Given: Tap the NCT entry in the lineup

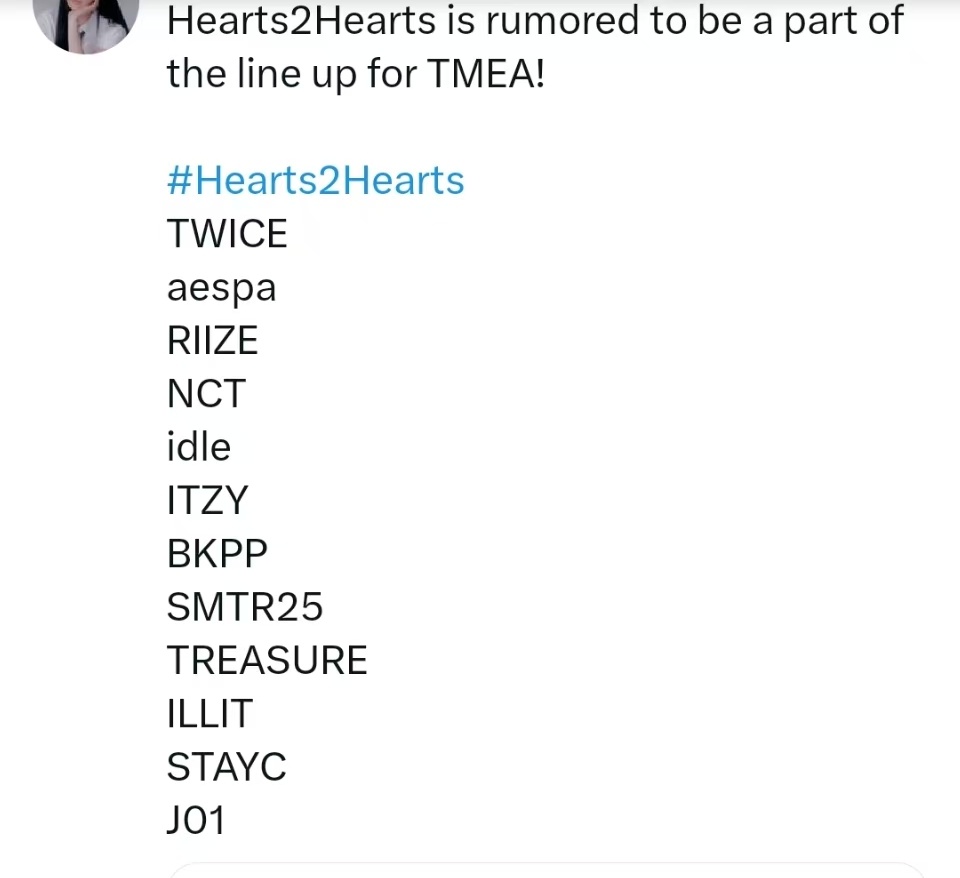Looking at the screenshot, I should point(206,394).
